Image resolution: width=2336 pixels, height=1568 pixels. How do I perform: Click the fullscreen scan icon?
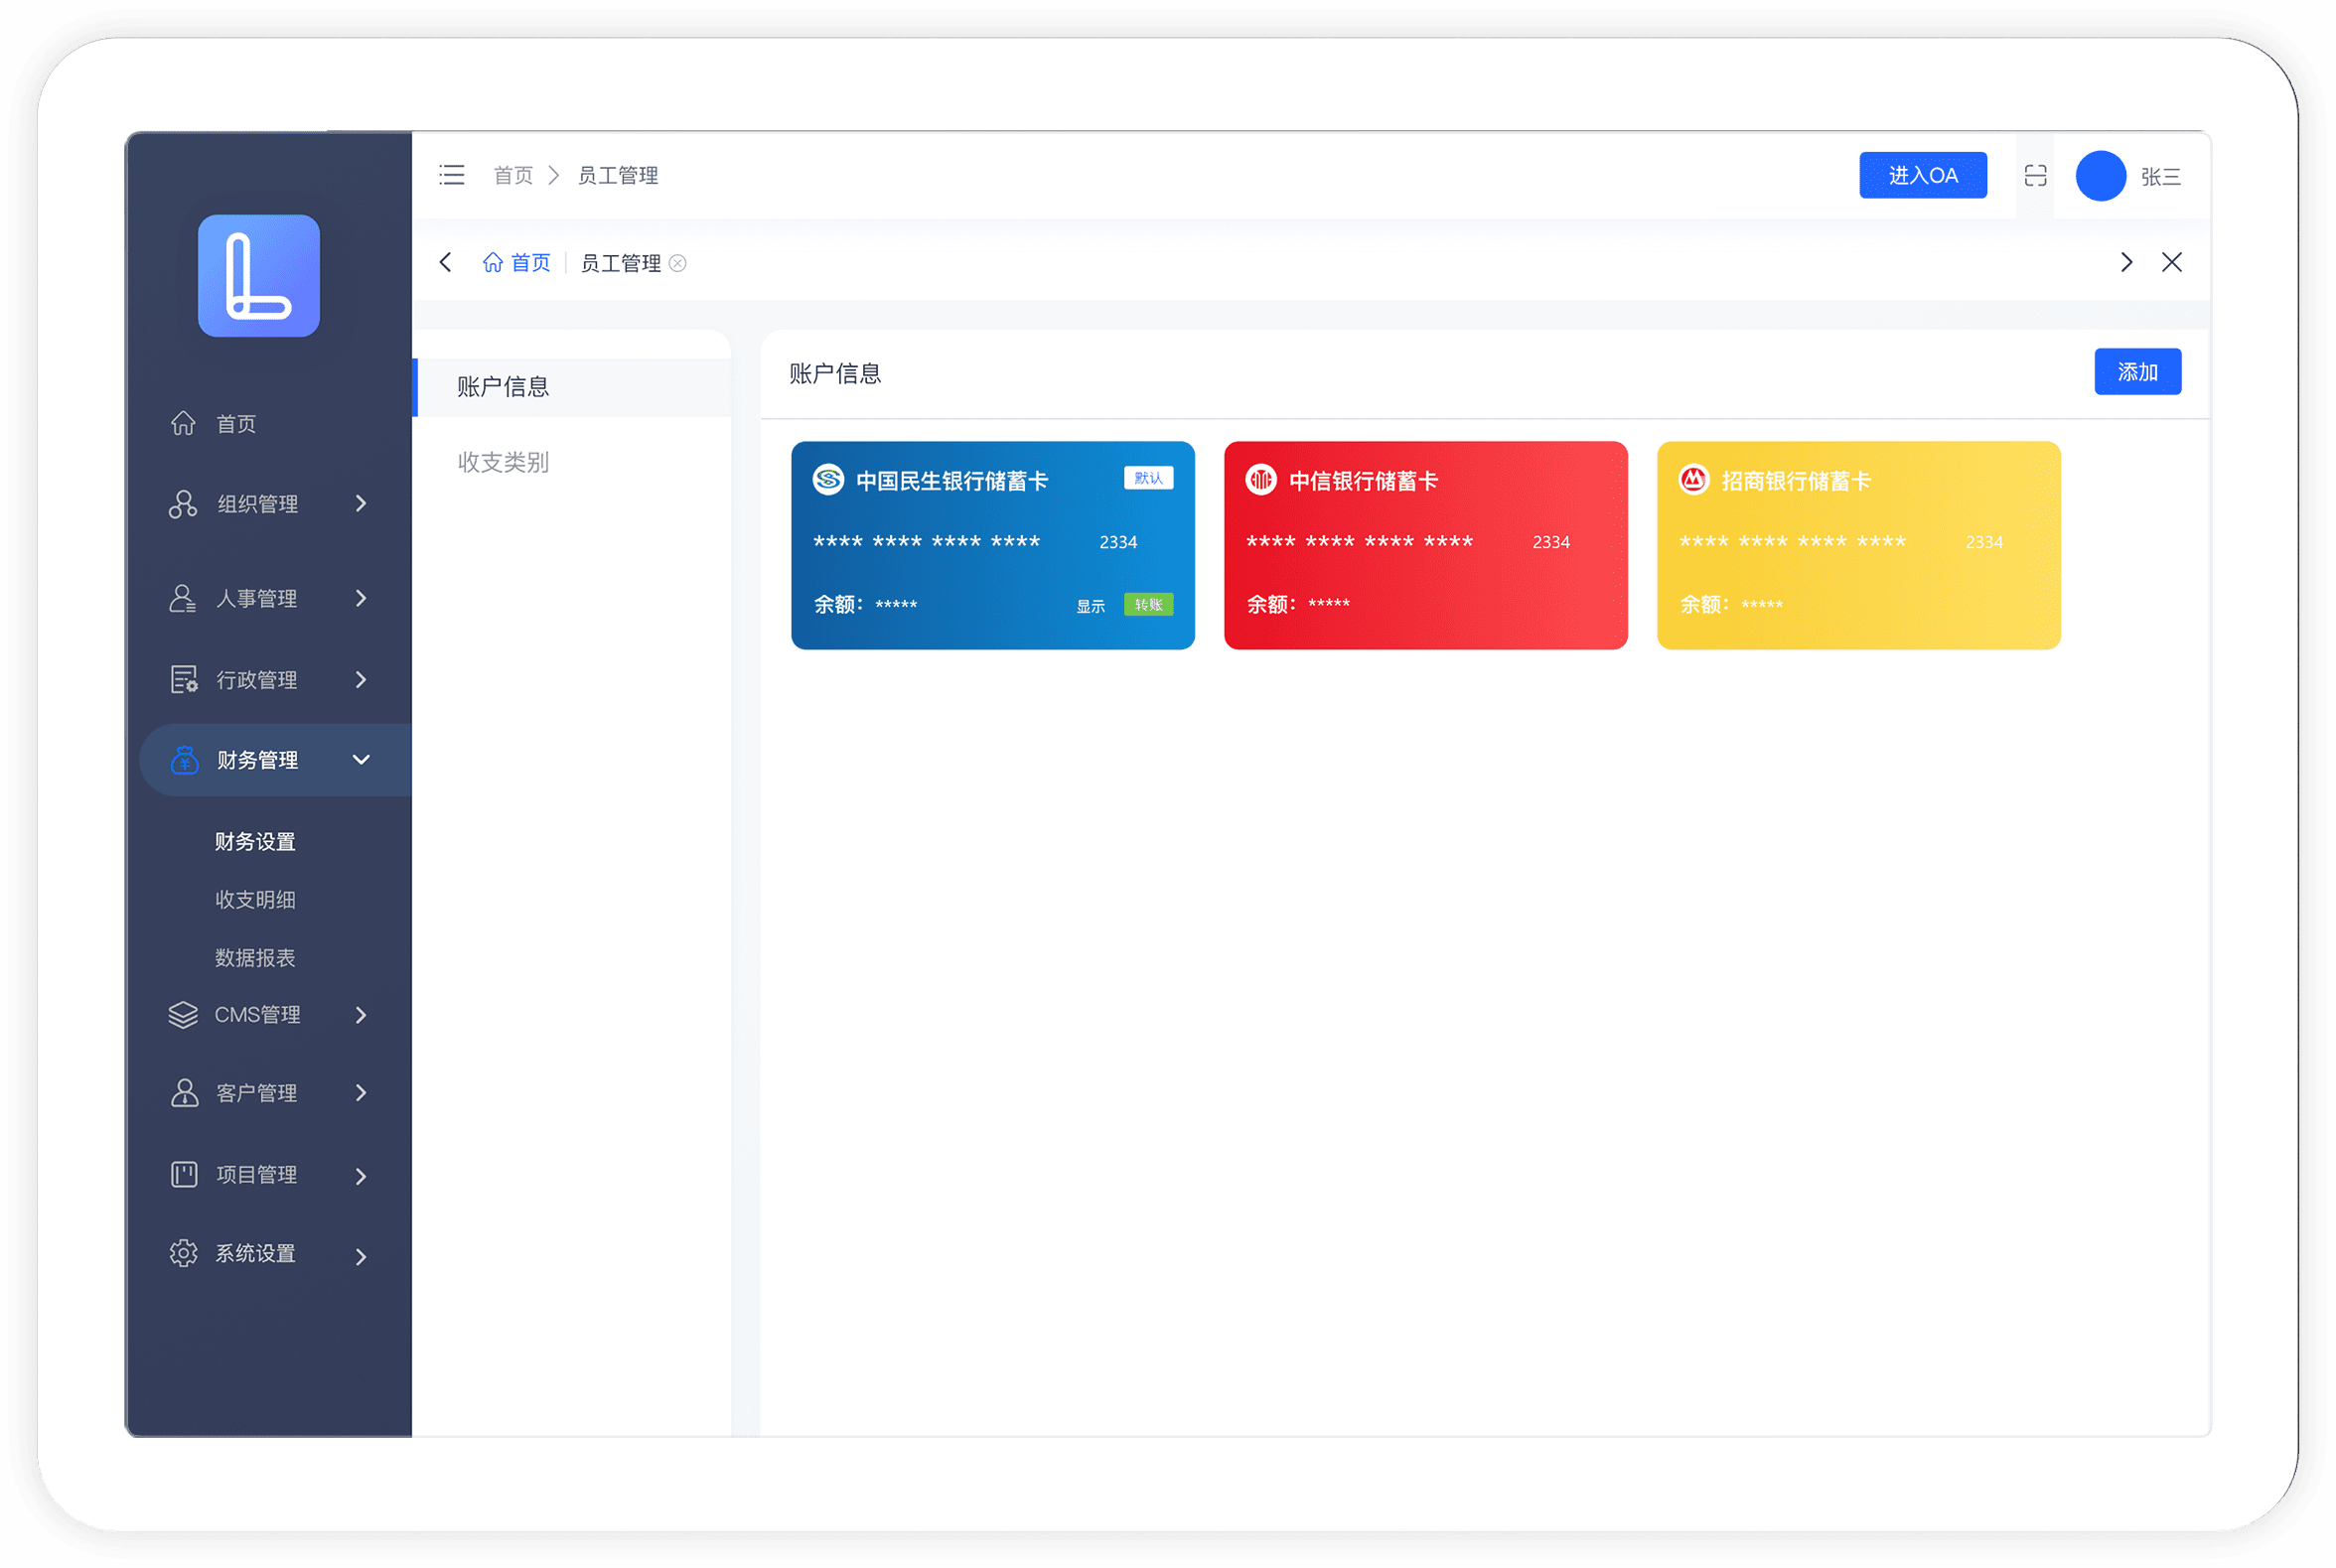(x=2035, y=176)
